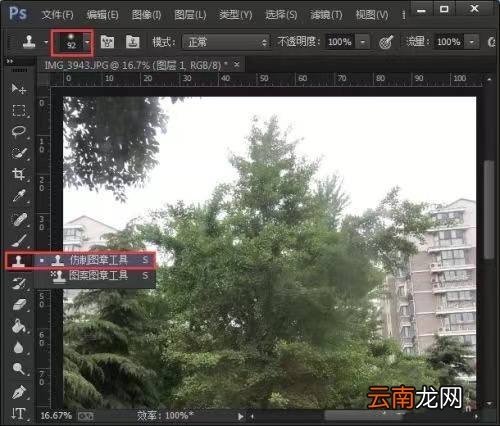Select the Pen tool
This screenshot has height=426, width=500.
(18, 393)
